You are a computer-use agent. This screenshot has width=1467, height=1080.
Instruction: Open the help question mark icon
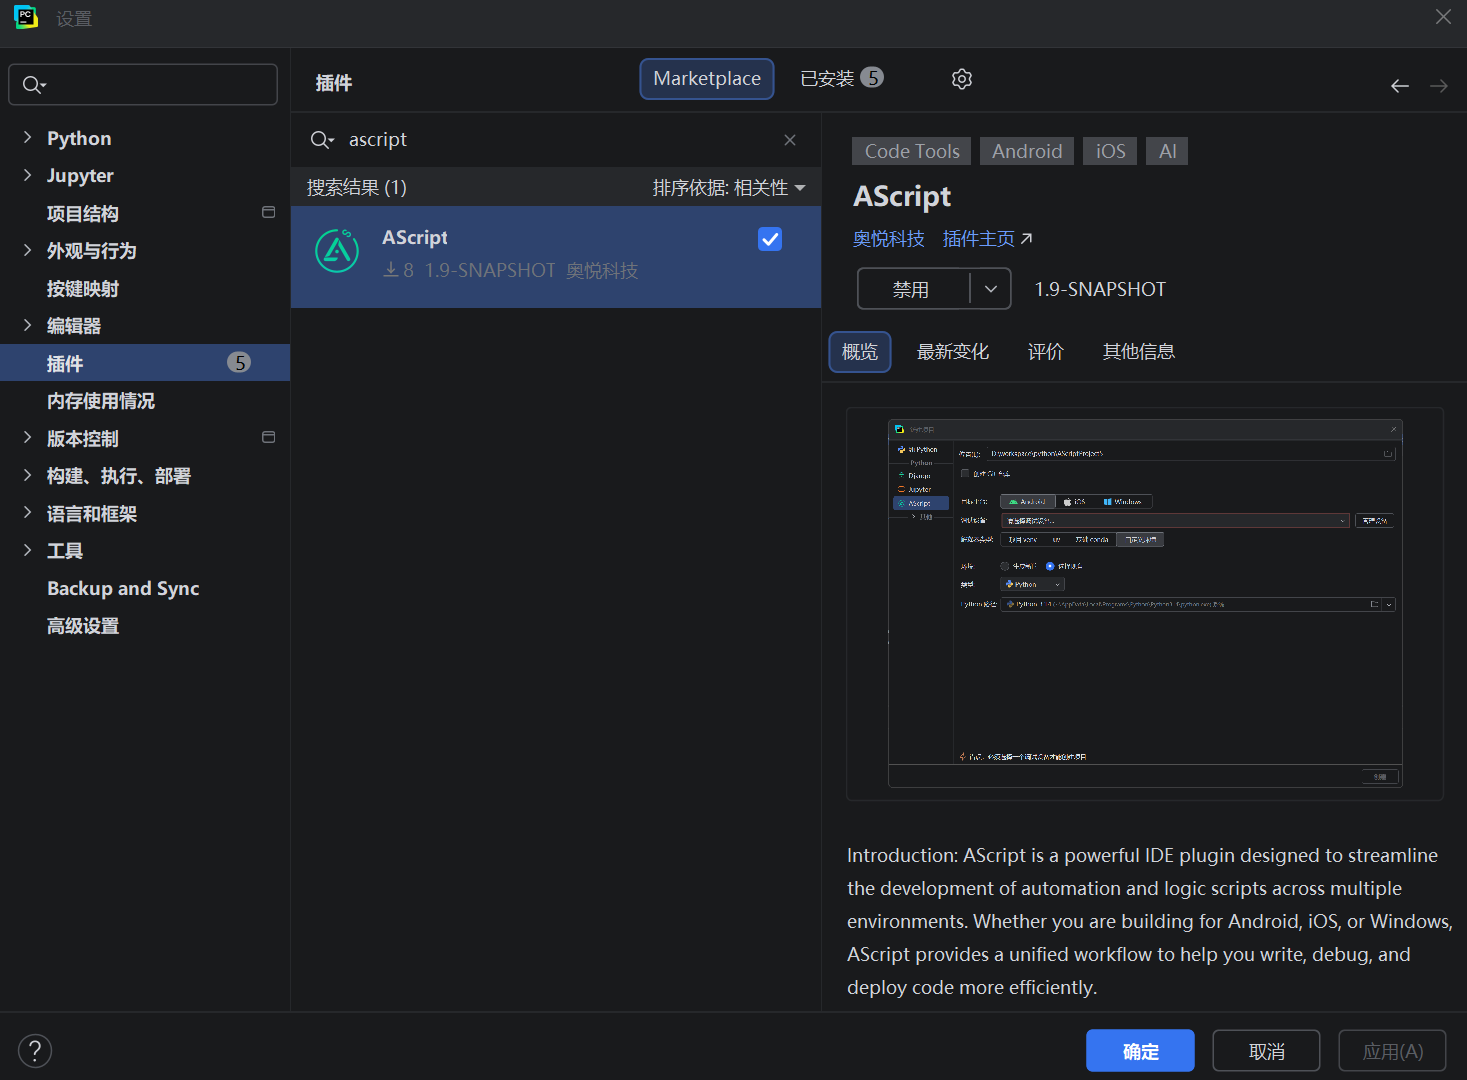tap(35, 1050)
